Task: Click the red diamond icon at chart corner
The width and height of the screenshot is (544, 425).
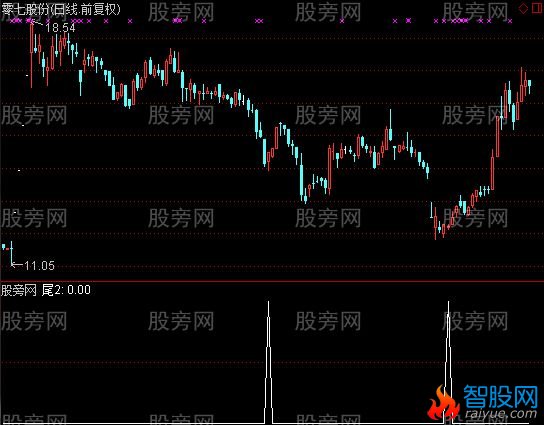Action: [523, 9]
